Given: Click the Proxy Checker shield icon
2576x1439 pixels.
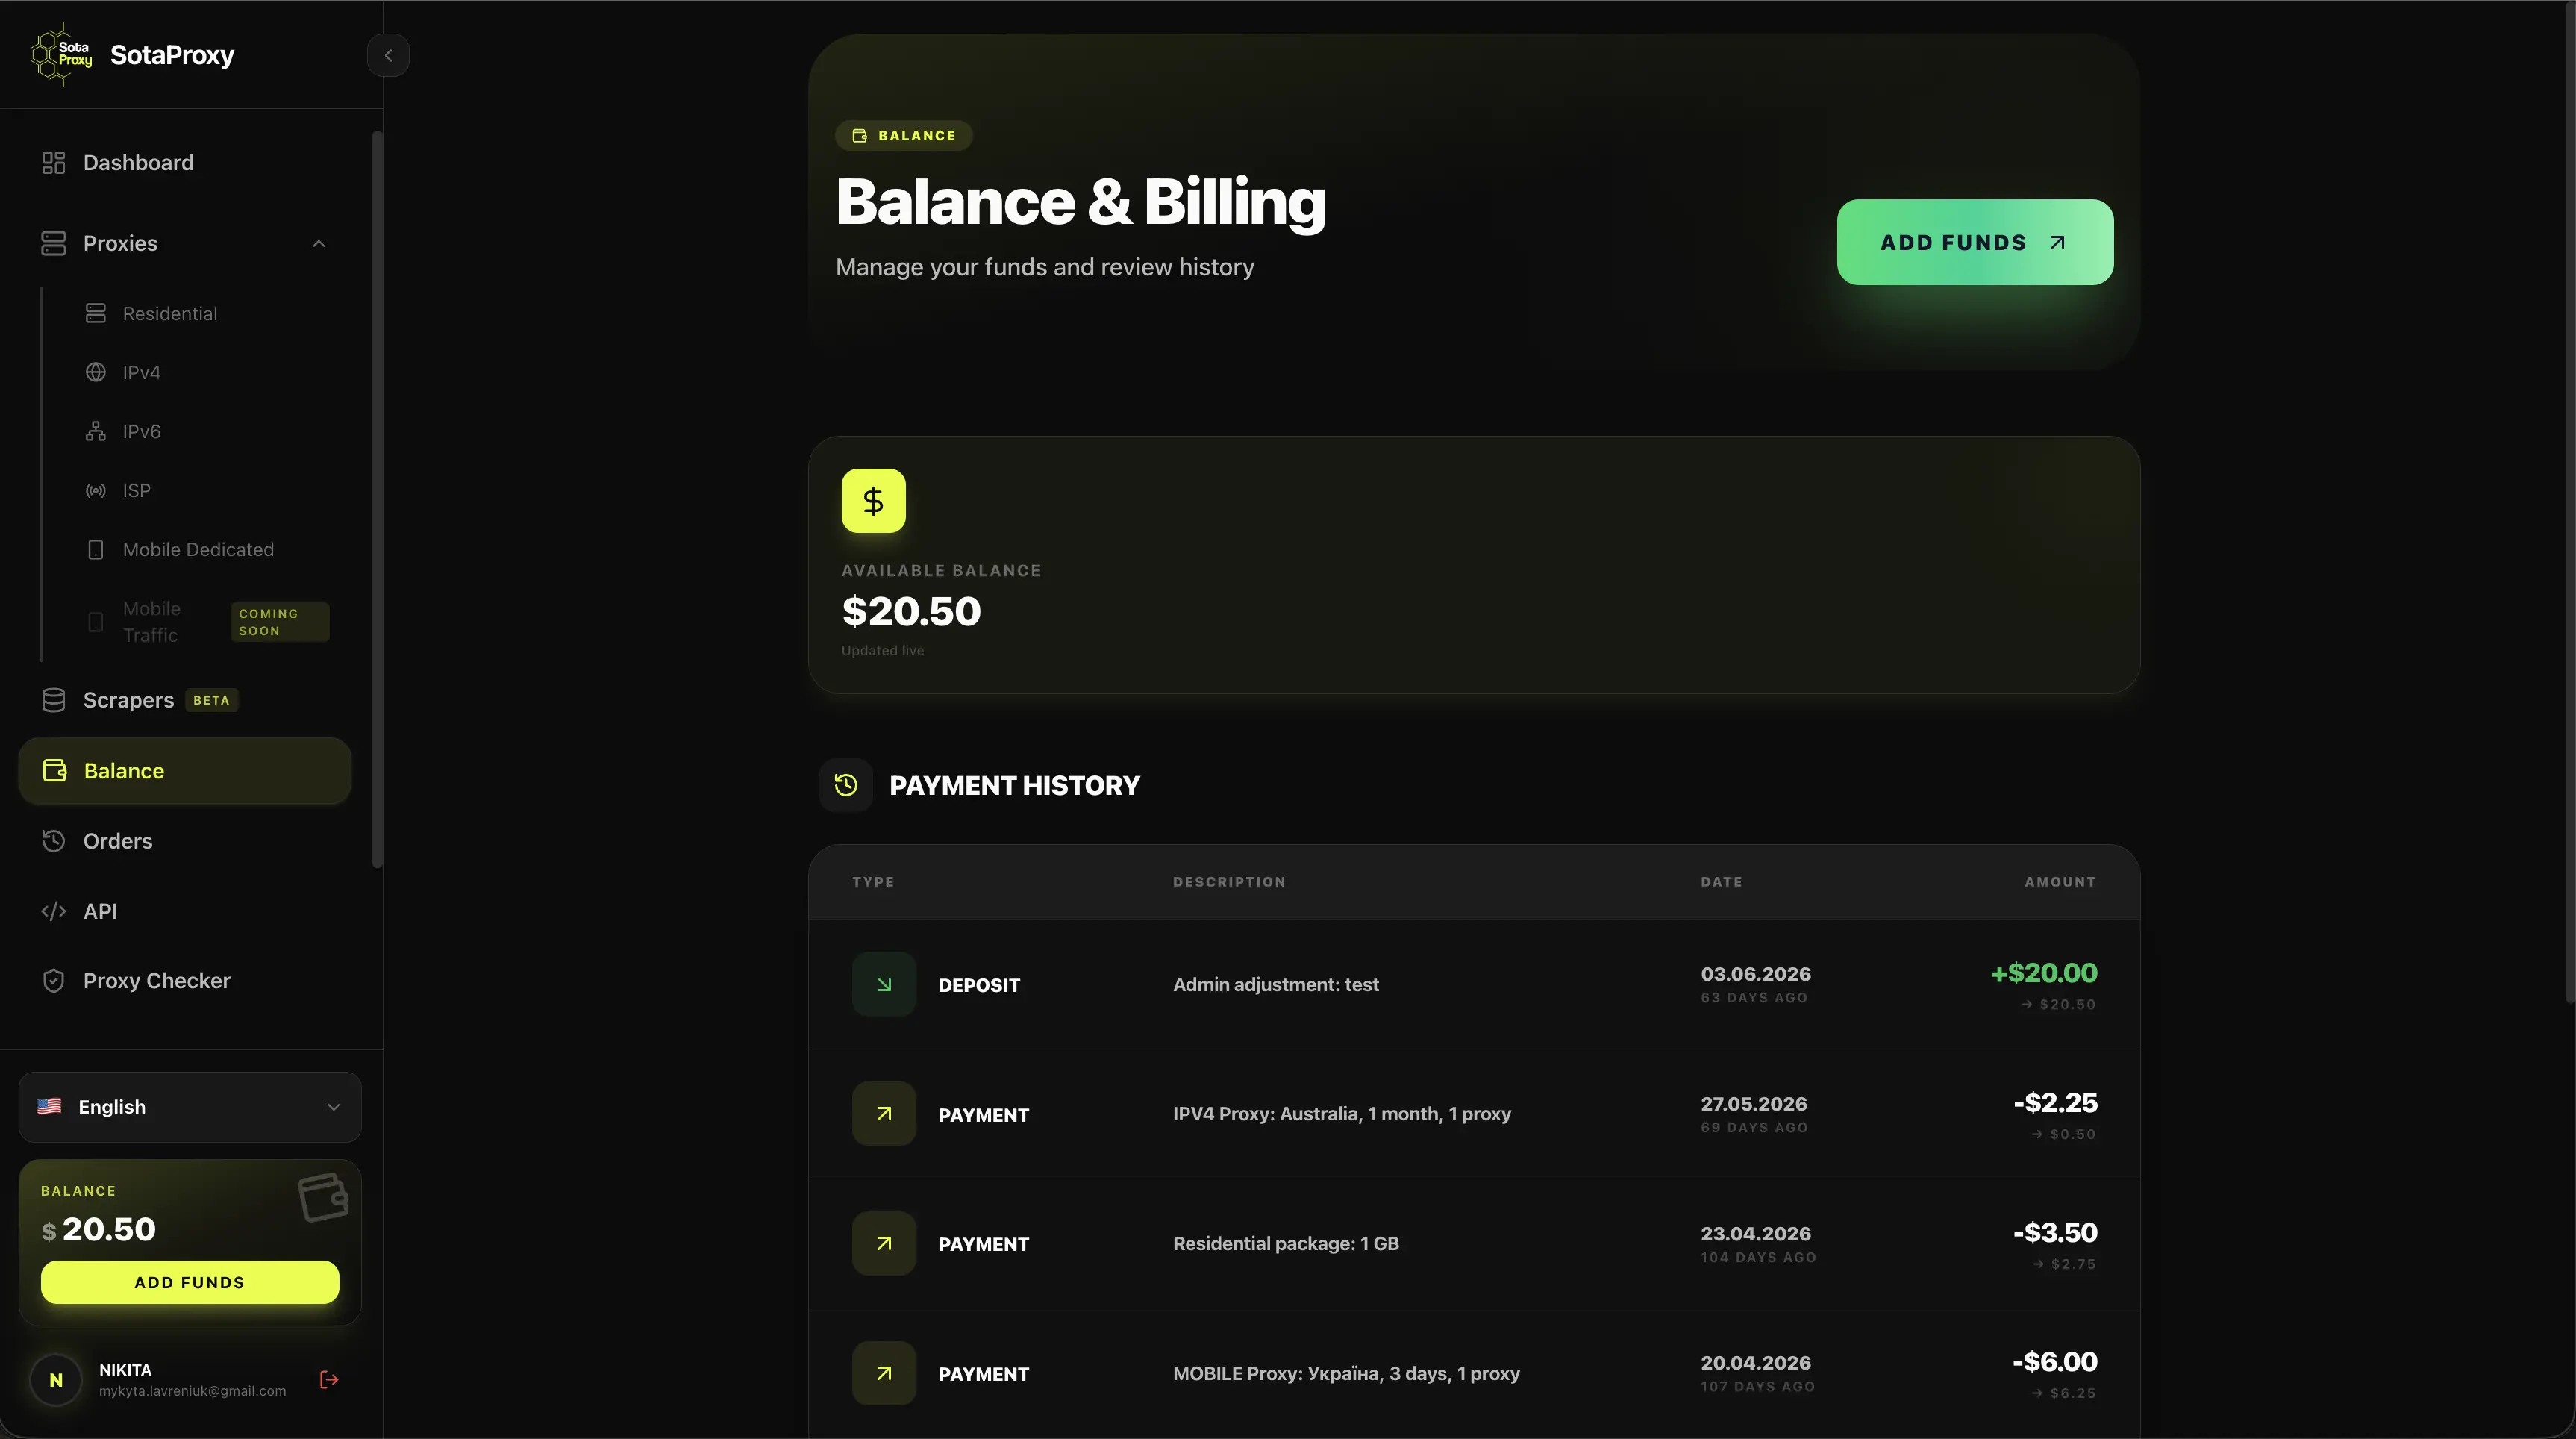Looking at the screenshot, I should (x=54, y=981).
